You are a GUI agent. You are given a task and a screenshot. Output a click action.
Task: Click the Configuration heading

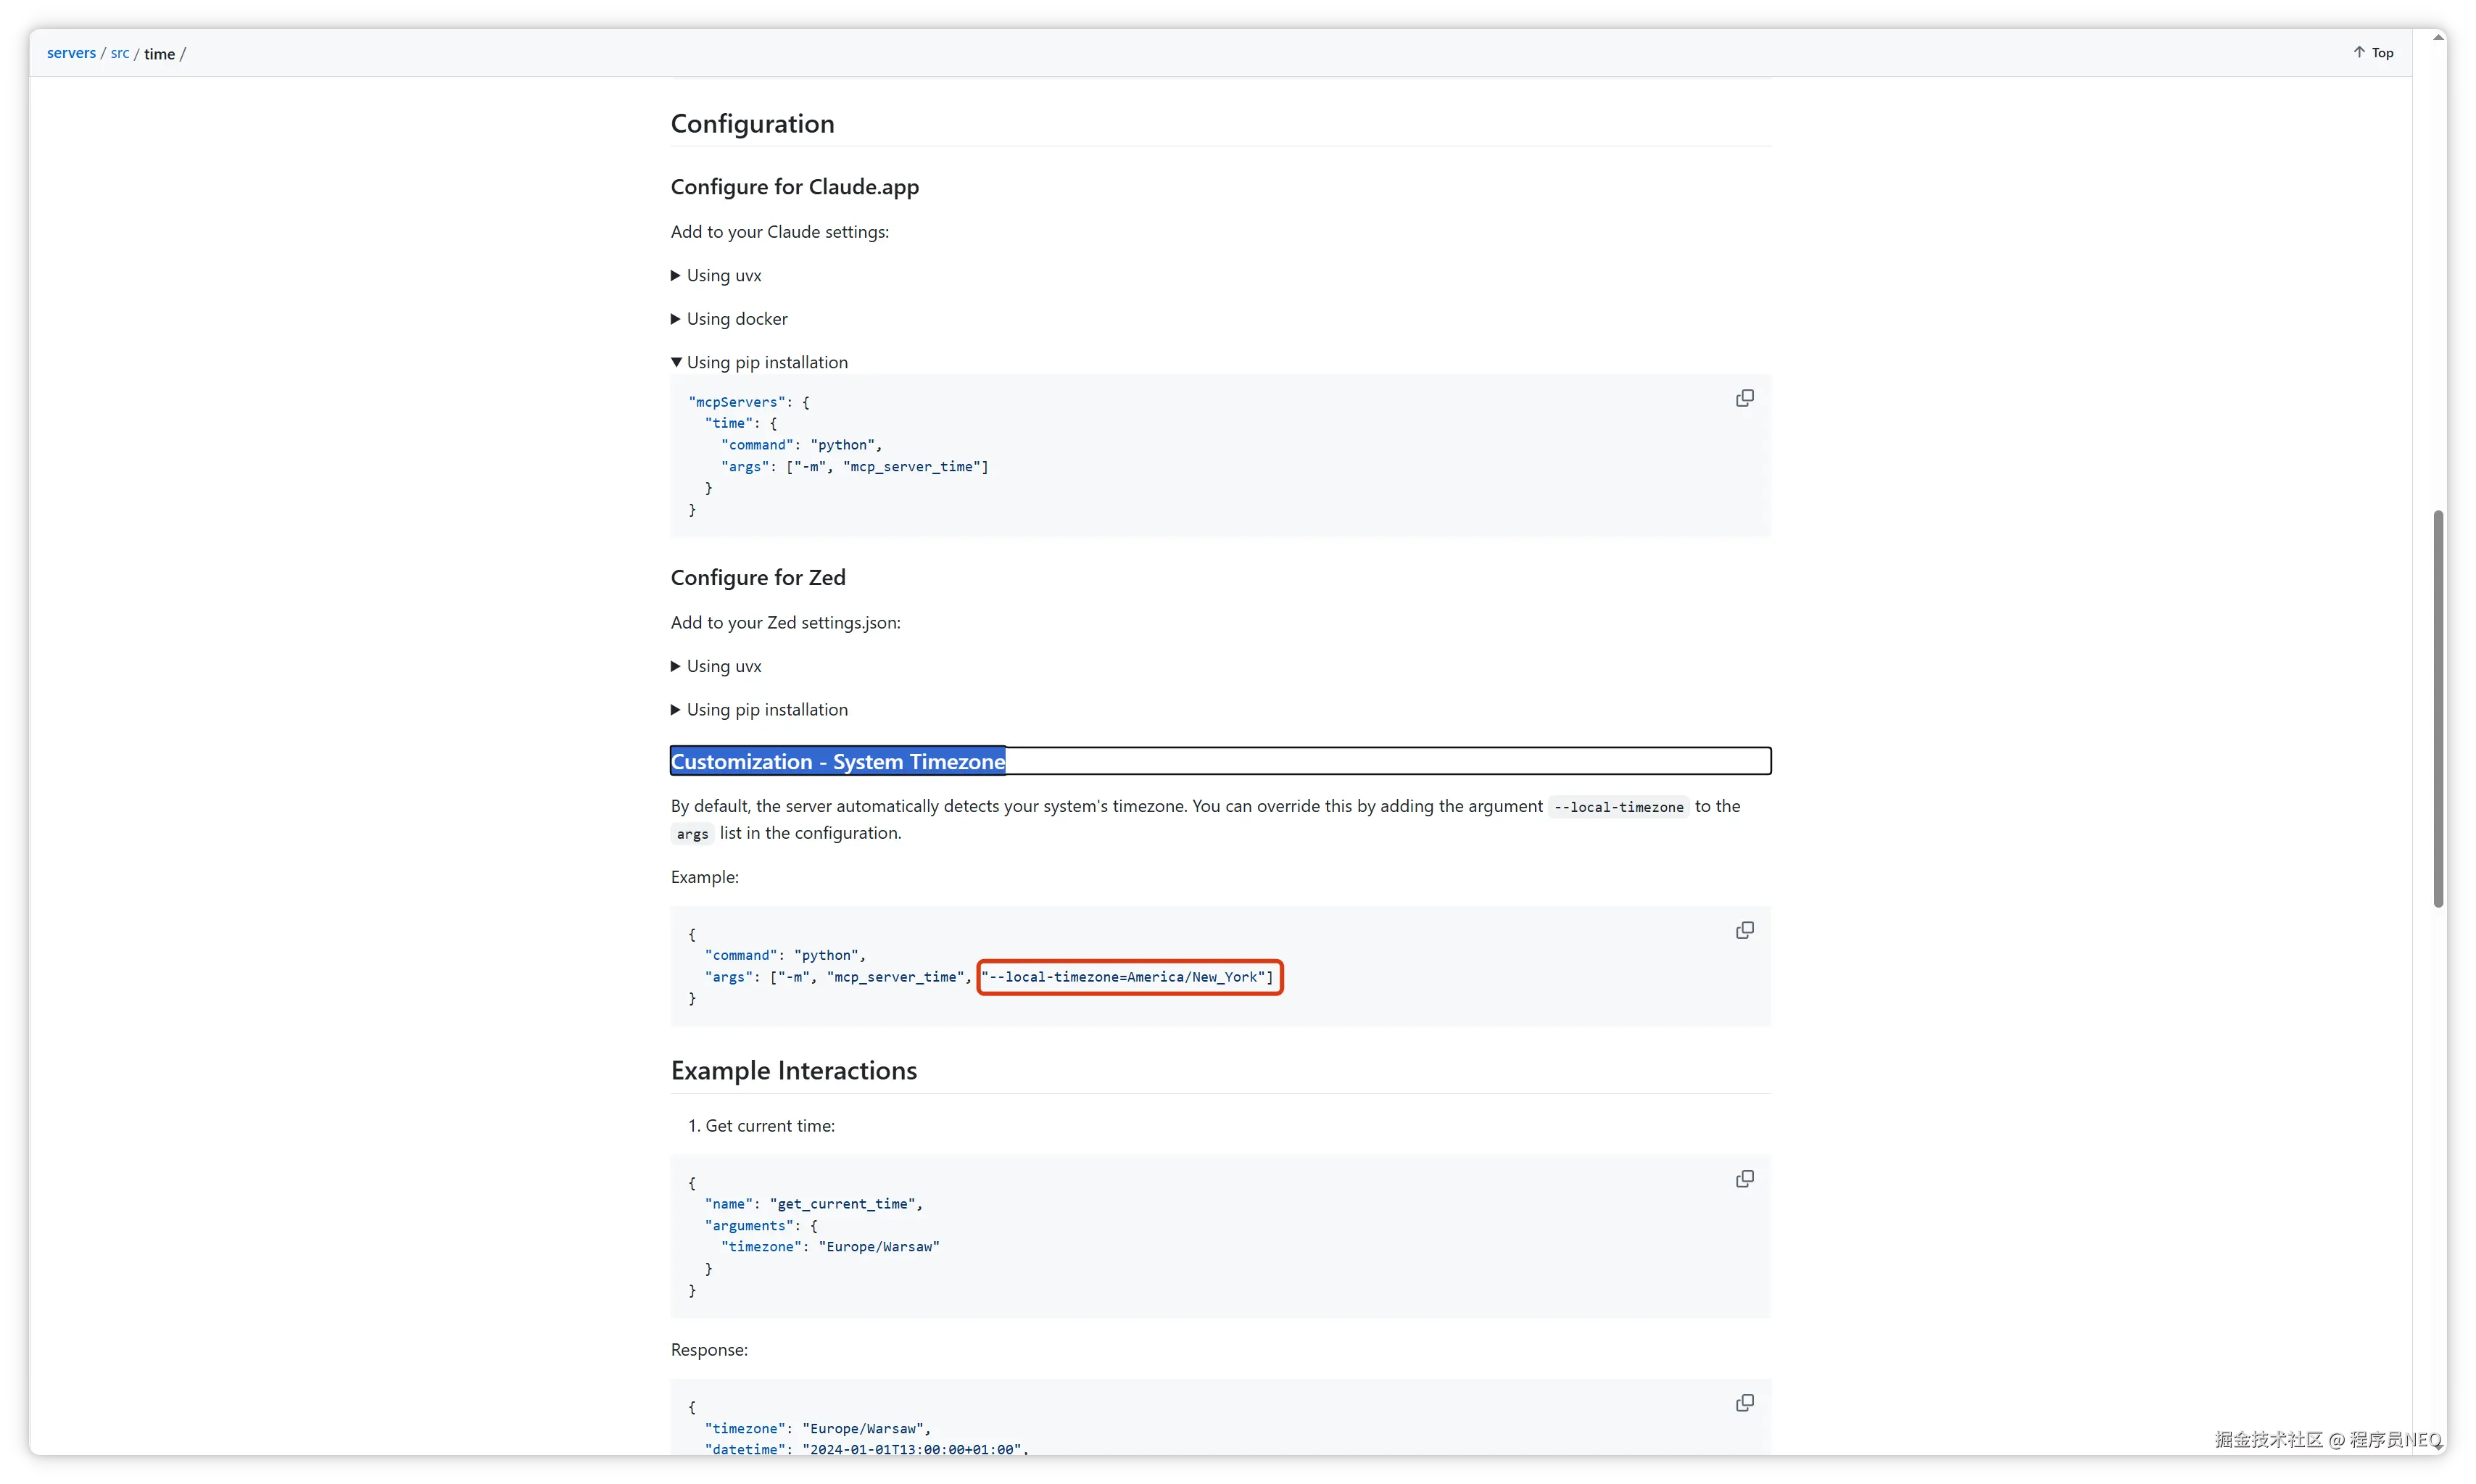pos(752,124)
